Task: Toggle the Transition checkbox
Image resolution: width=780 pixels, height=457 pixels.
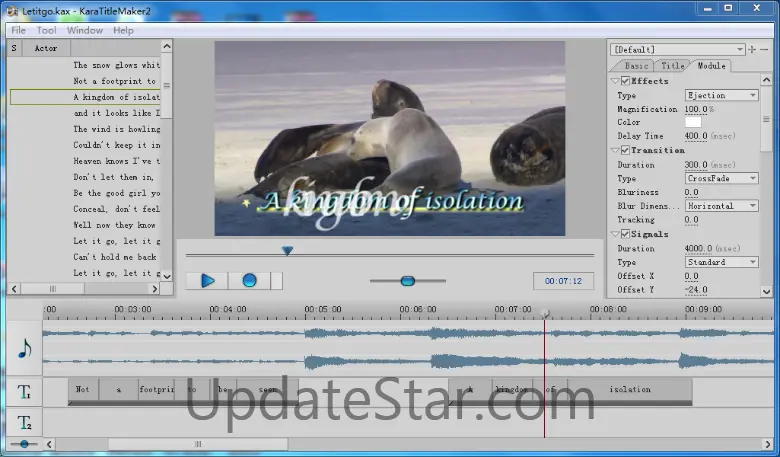Action: click(x=626, y=150)
